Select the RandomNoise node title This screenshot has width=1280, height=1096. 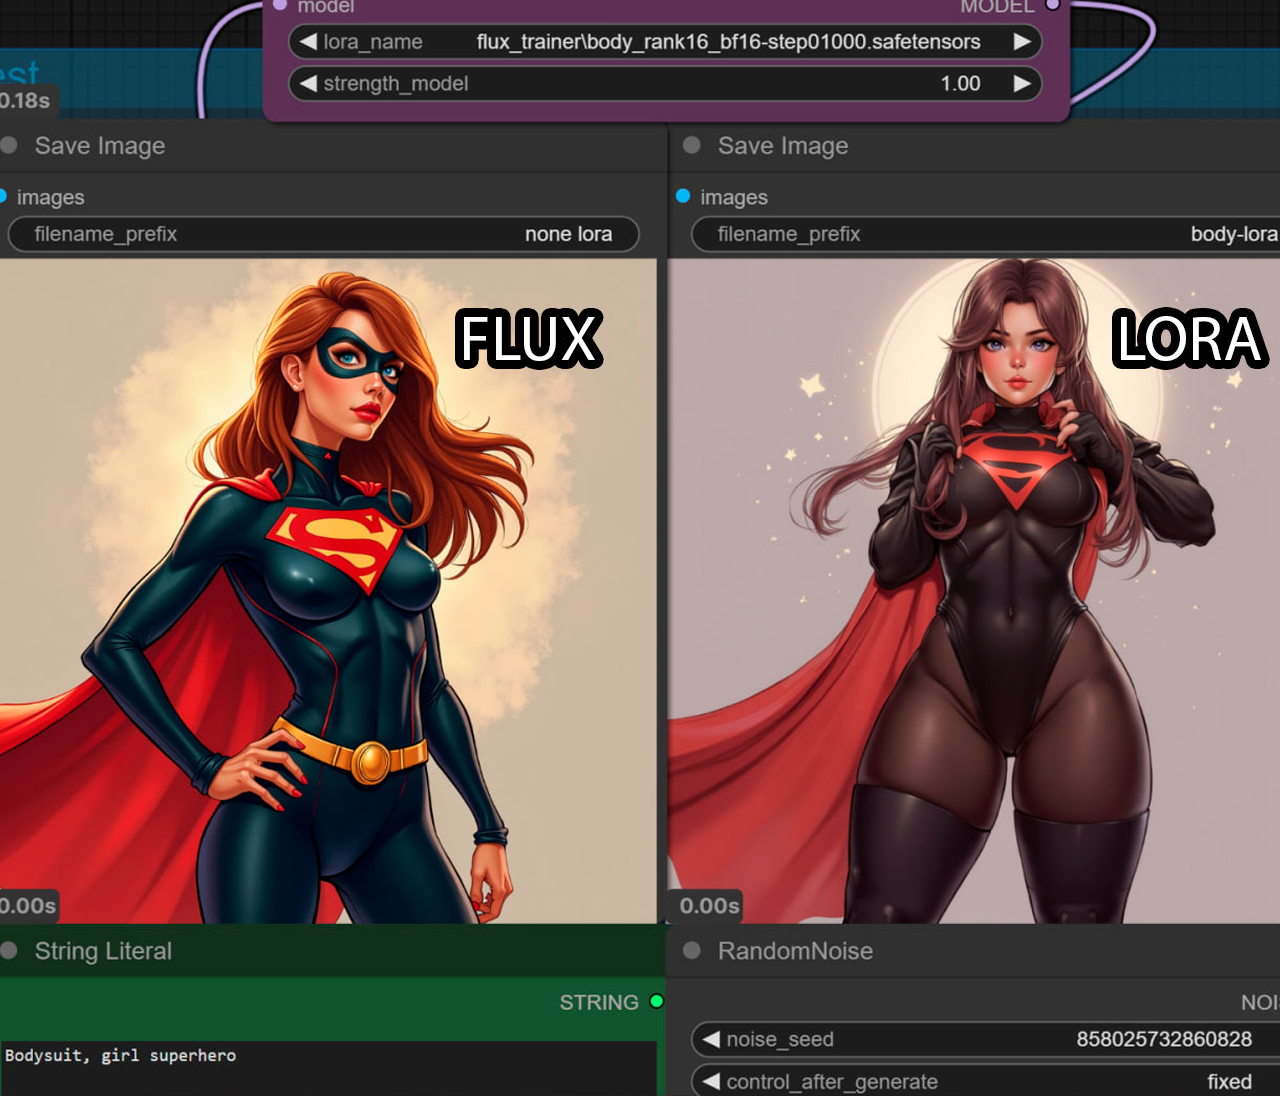(x=795, y=951)
